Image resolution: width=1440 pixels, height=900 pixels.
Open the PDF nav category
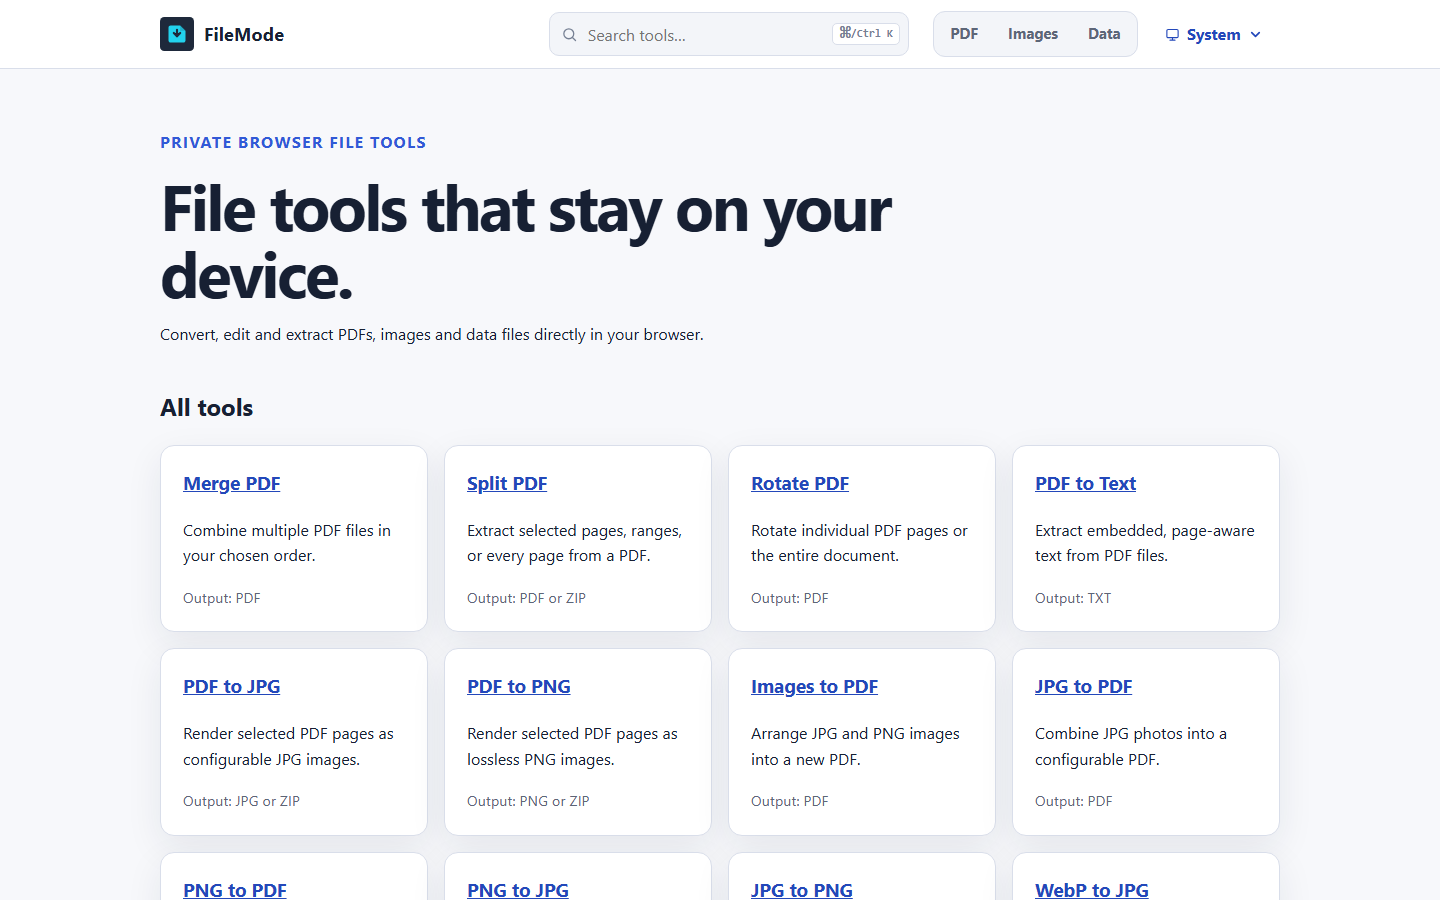point(964,34)
